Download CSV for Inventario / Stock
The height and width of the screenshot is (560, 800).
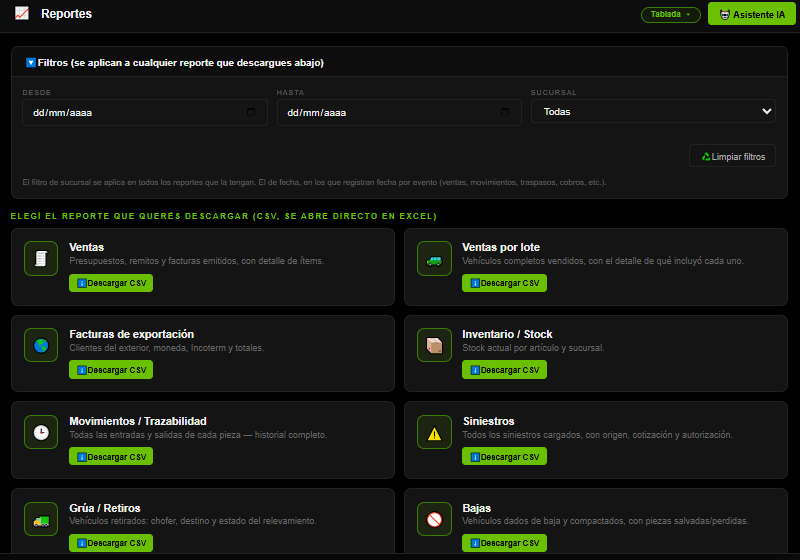click(504, 370)
